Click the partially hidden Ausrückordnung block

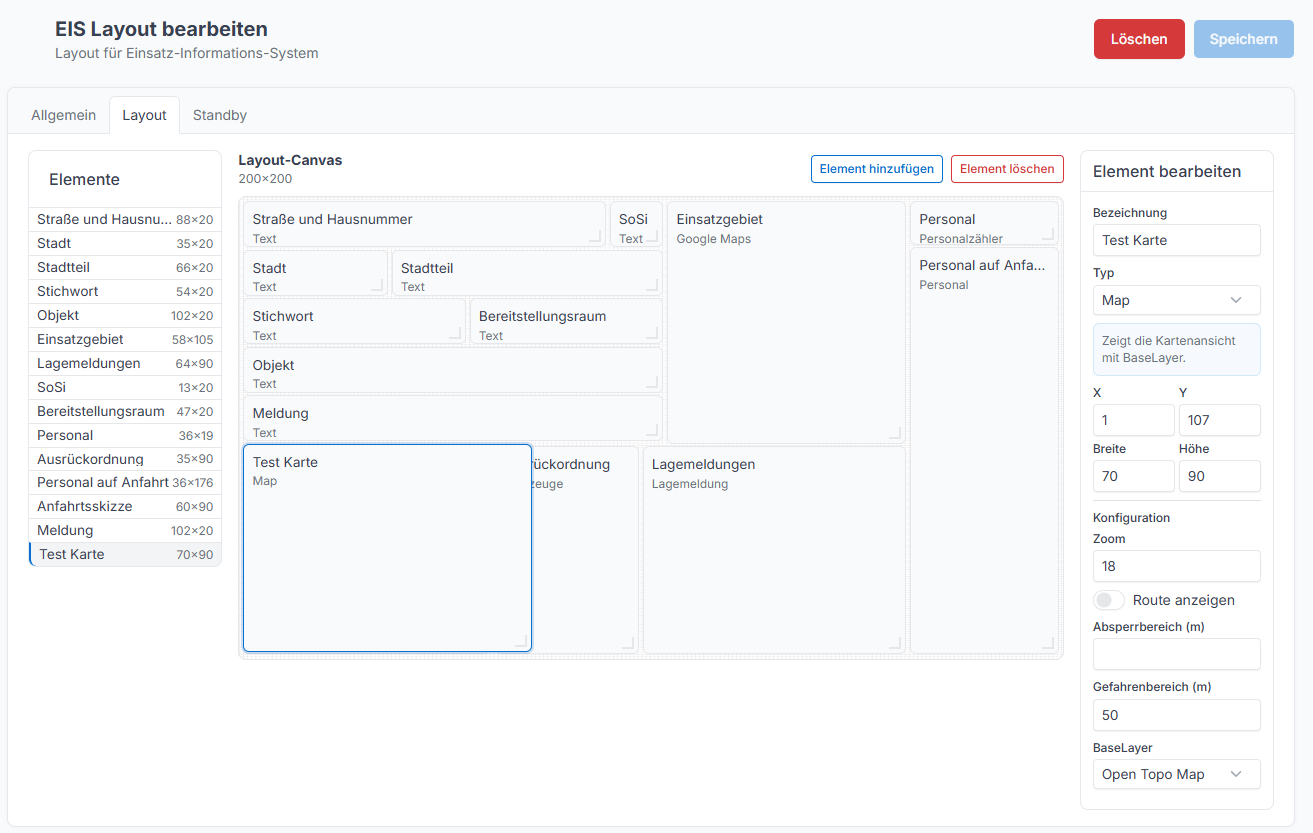coord(585,550)
